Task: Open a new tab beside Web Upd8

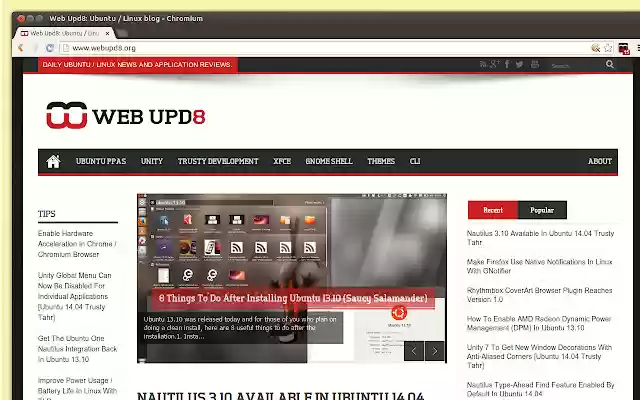Action: (x=122, y=33)
